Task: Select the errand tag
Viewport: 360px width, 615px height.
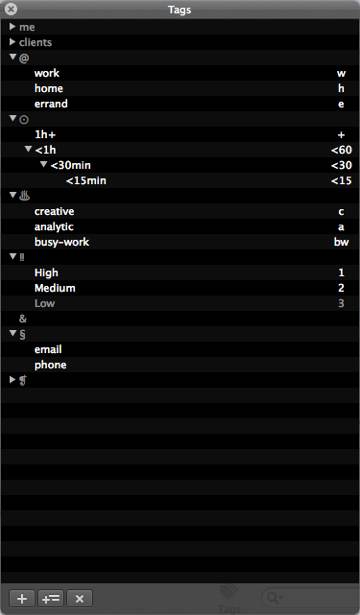Action: [x=51, y=104]
